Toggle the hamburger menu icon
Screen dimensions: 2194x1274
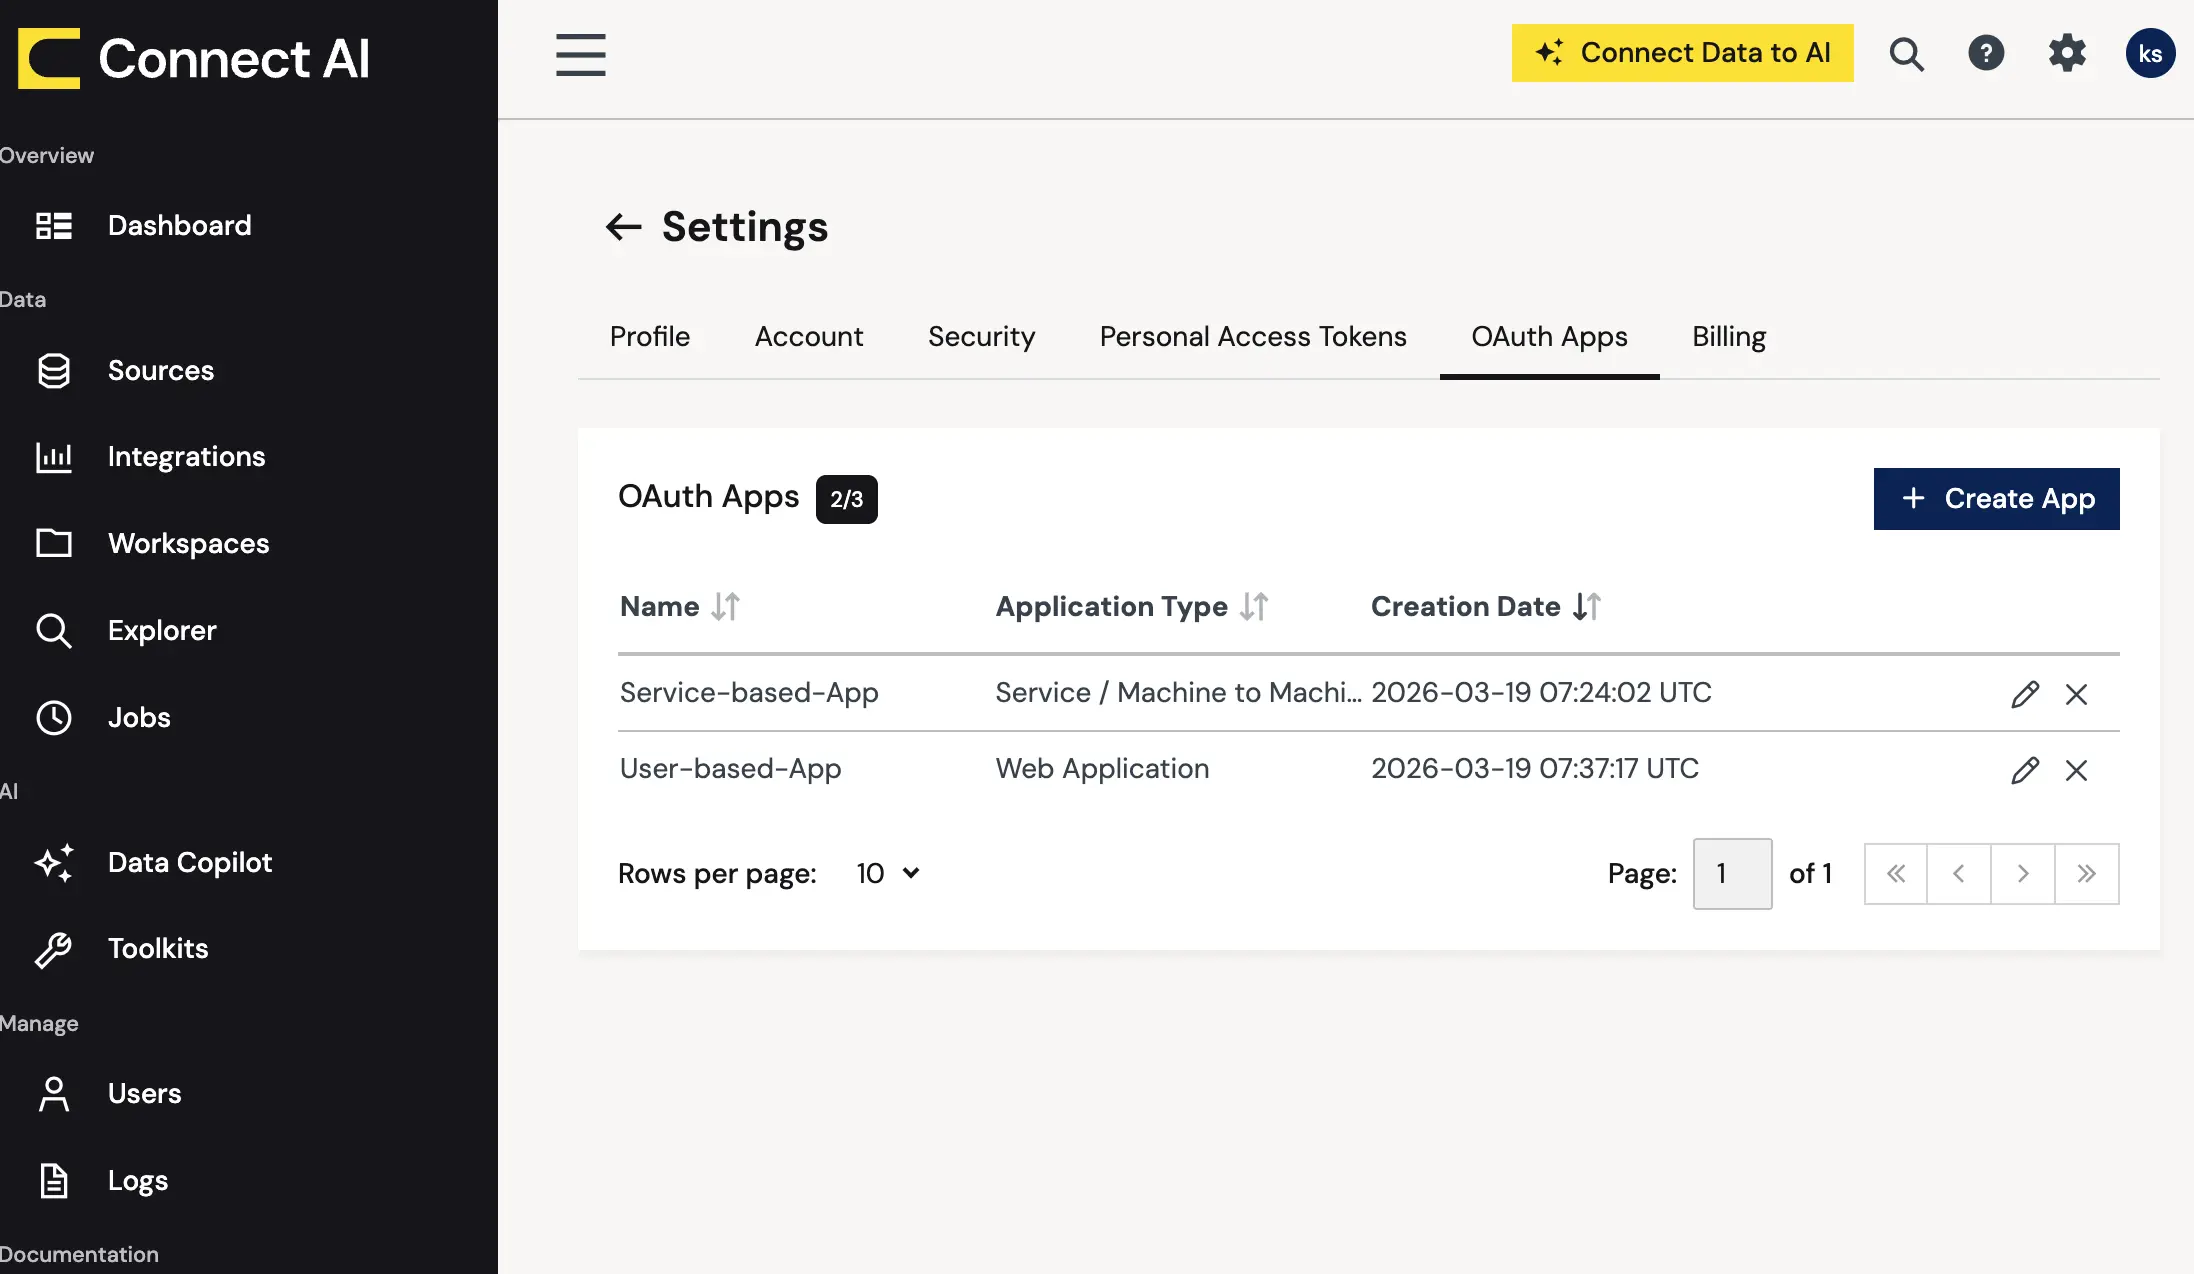pyautogui.click(x=581, y=55)
